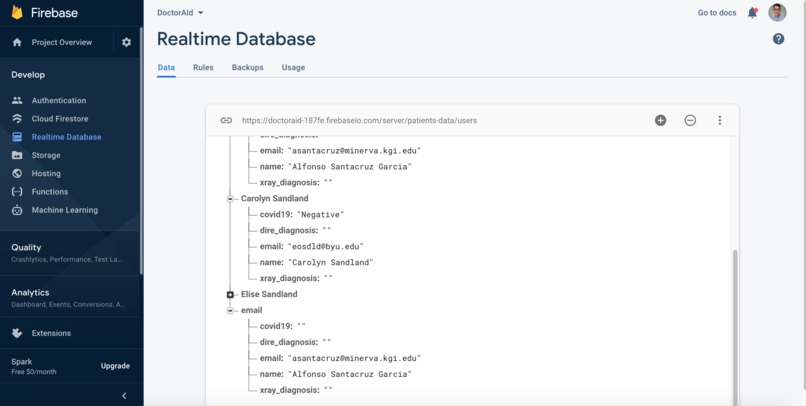The width and height of the screenshot is (806, 406).
Task: Click the Upgrade plan button
Action: click(115, 366)
